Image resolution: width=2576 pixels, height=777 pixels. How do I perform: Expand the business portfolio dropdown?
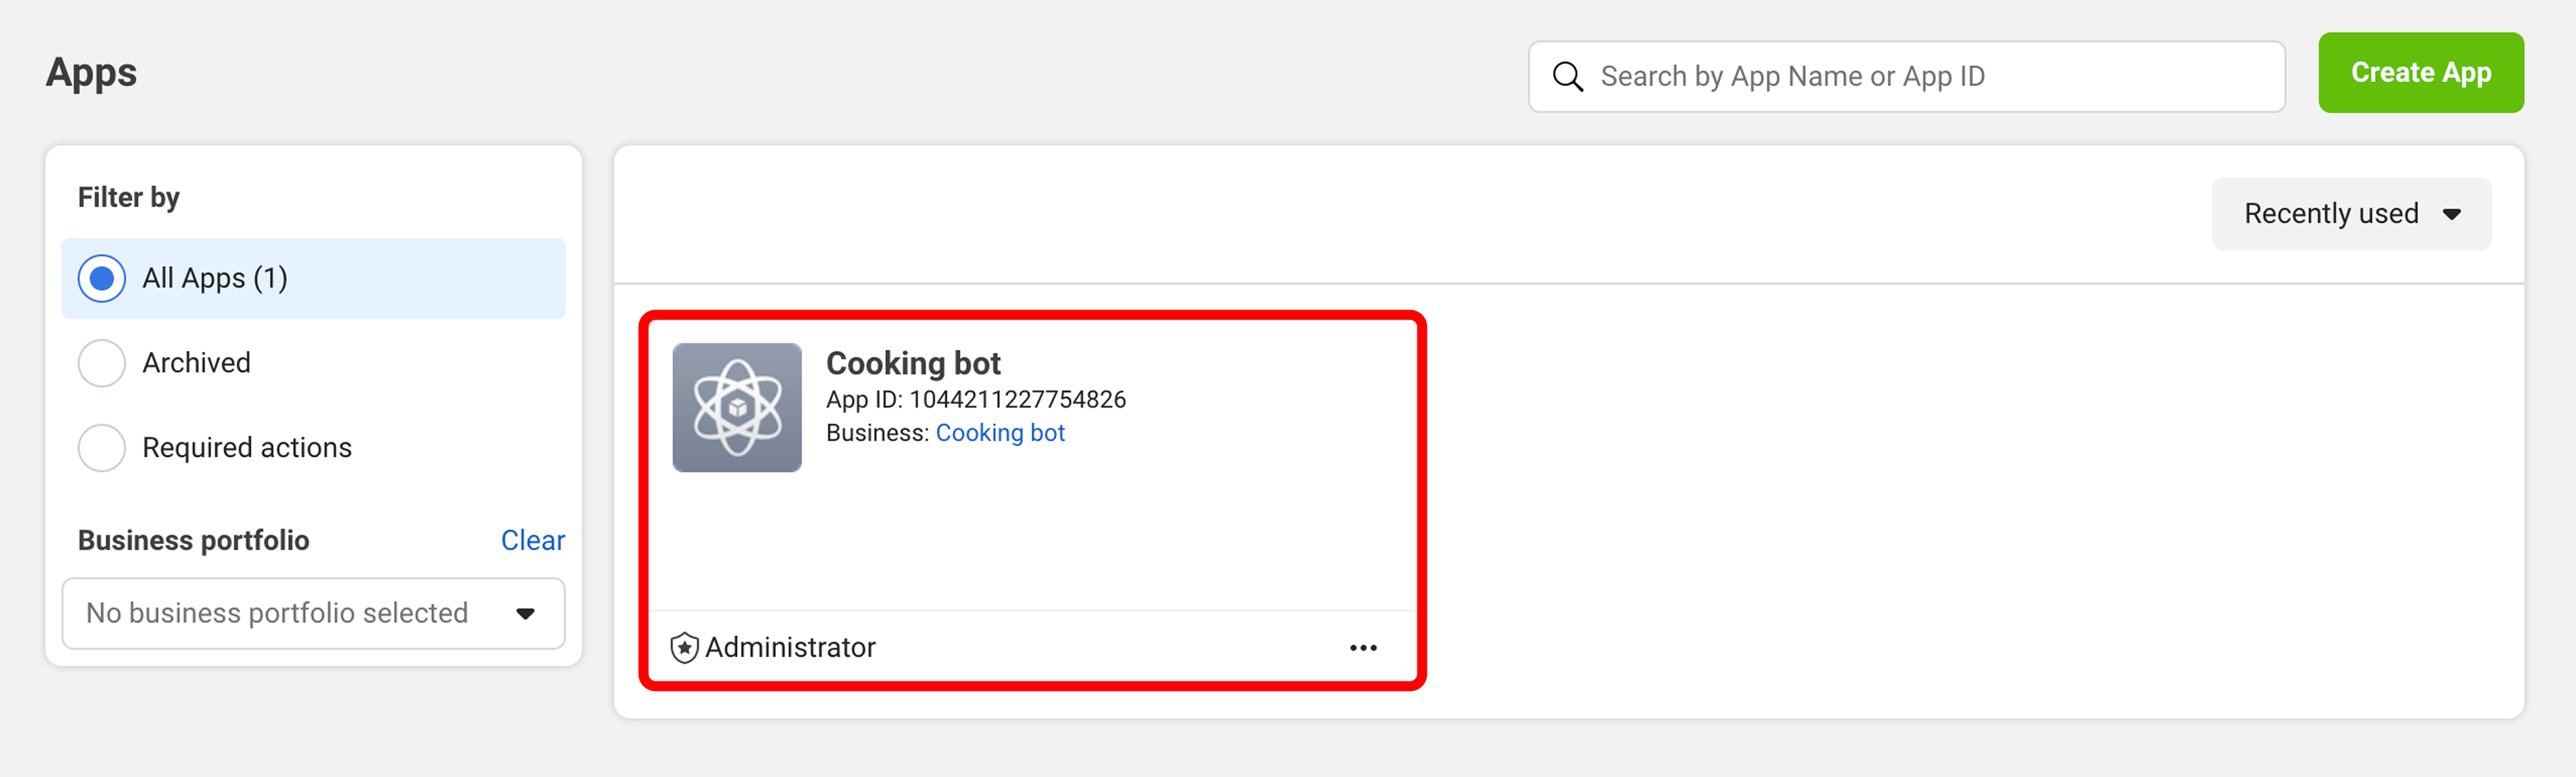coord(313,613)
